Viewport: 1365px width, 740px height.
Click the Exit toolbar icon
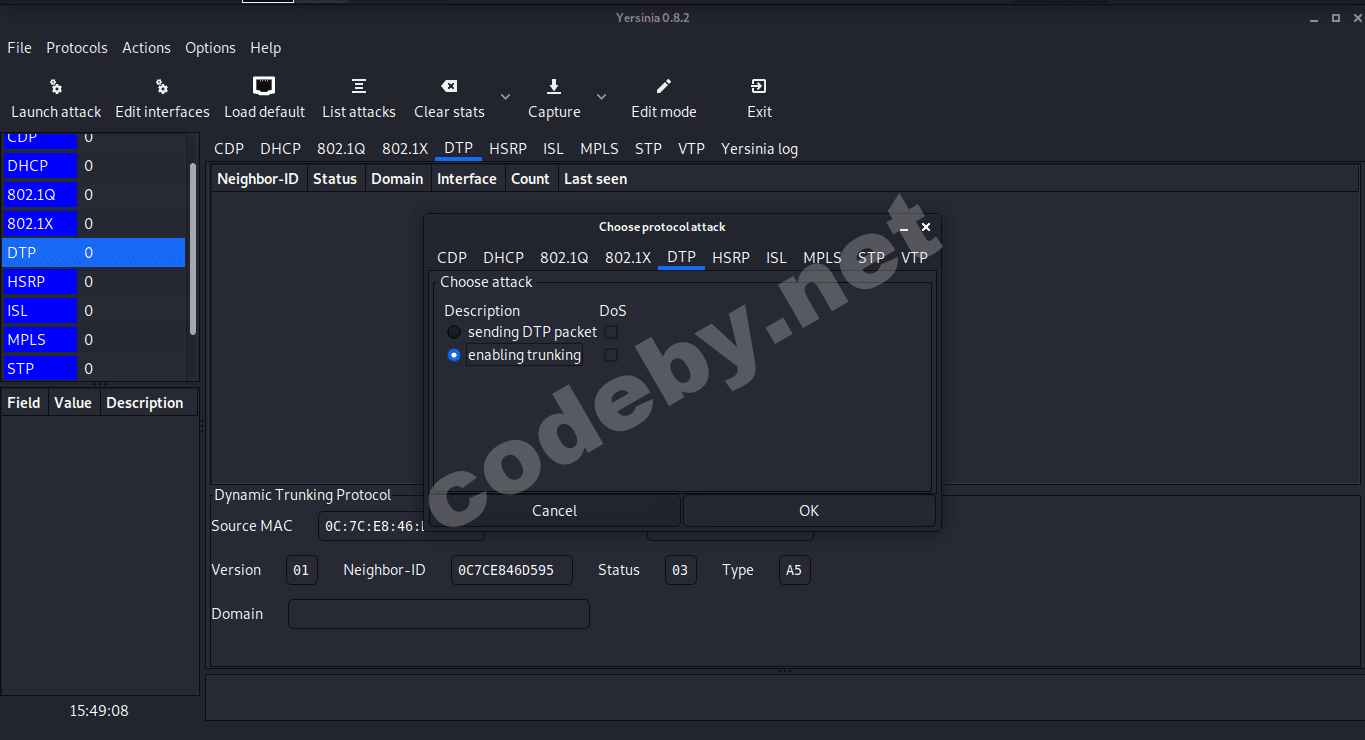(x=759, y=87)
